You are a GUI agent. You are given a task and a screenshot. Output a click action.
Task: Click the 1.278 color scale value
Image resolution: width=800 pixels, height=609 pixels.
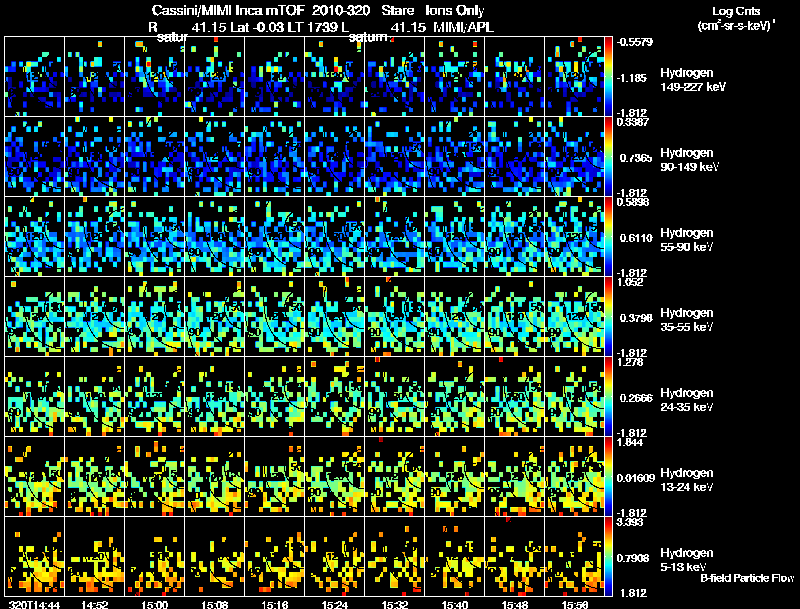coord(630,362)
